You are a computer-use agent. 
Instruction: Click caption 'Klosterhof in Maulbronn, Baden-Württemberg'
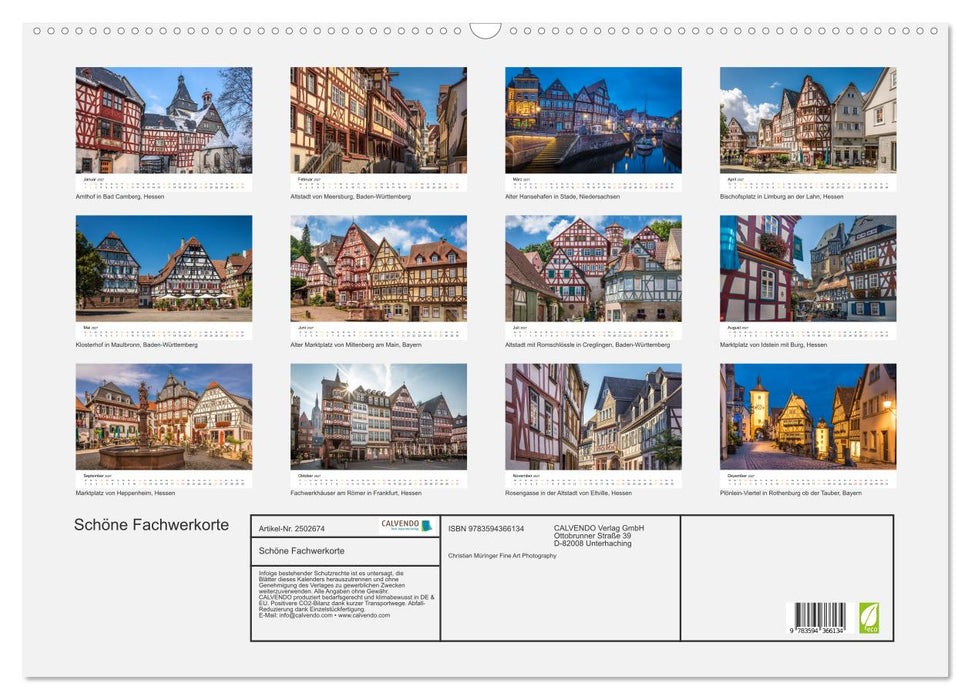click(x=136, y=344)
